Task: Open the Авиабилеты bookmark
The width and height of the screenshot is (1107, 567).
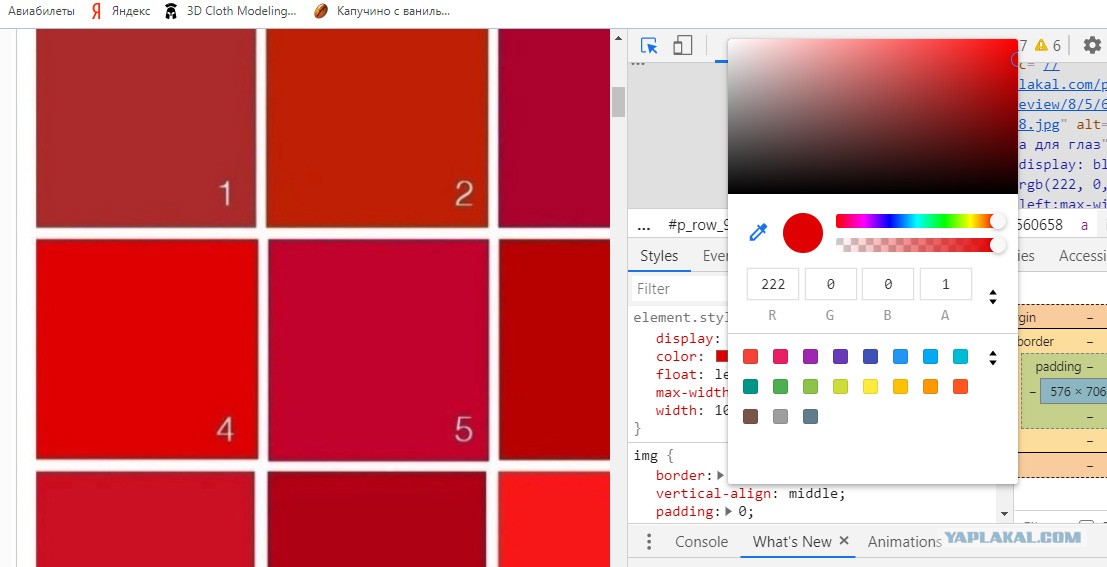Action: click(x=41, y=11)
